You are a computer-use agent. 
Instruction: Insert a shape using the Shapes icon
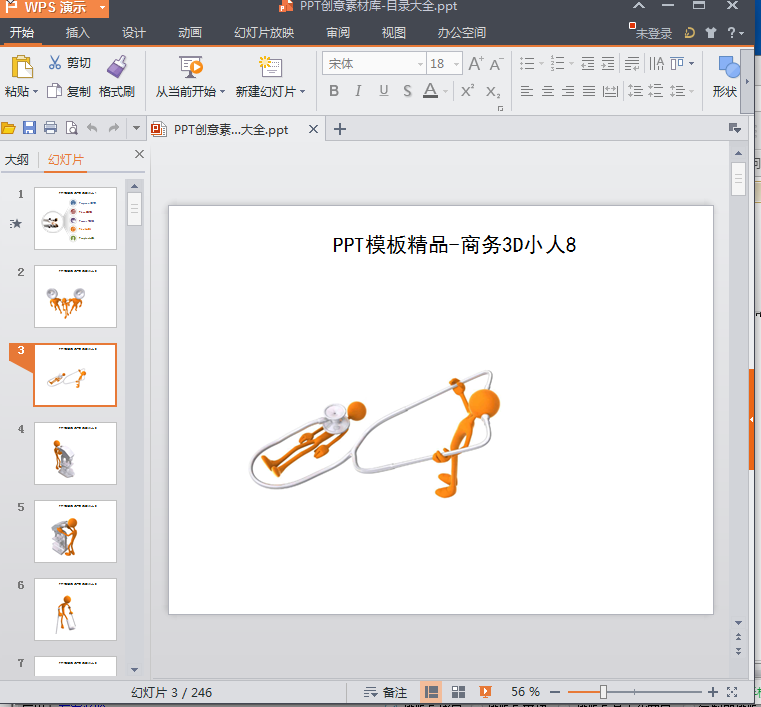tap(728, 66)
